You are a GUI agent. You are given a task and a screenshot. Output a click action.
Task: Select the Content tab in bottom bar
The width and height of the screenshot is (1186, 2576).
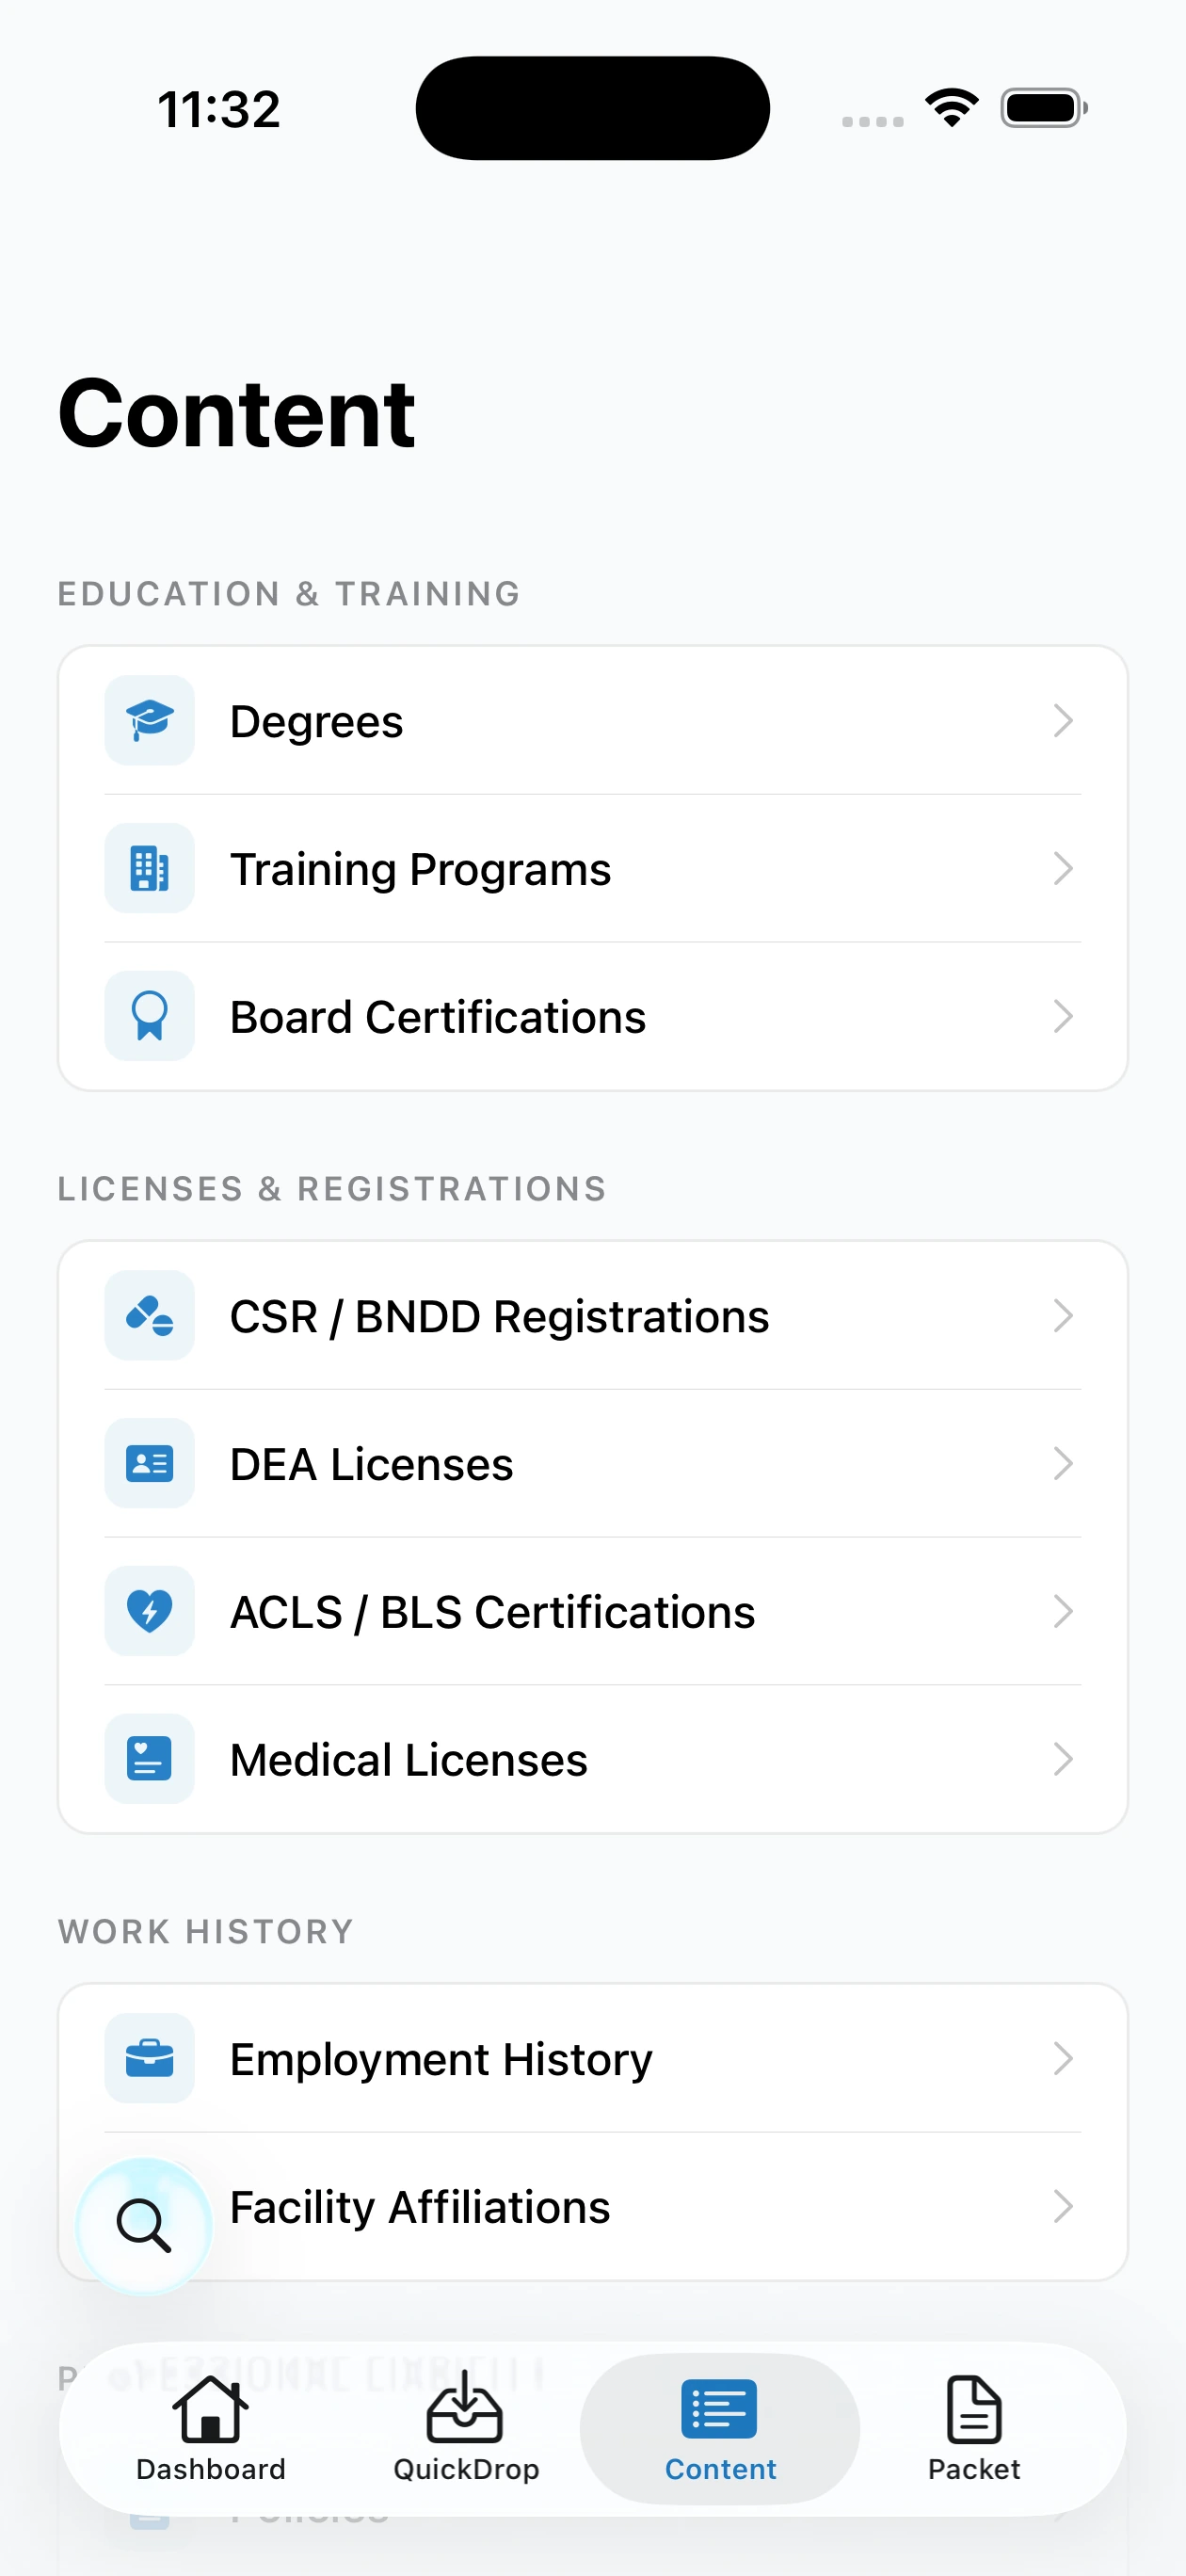pos(720,2428)
